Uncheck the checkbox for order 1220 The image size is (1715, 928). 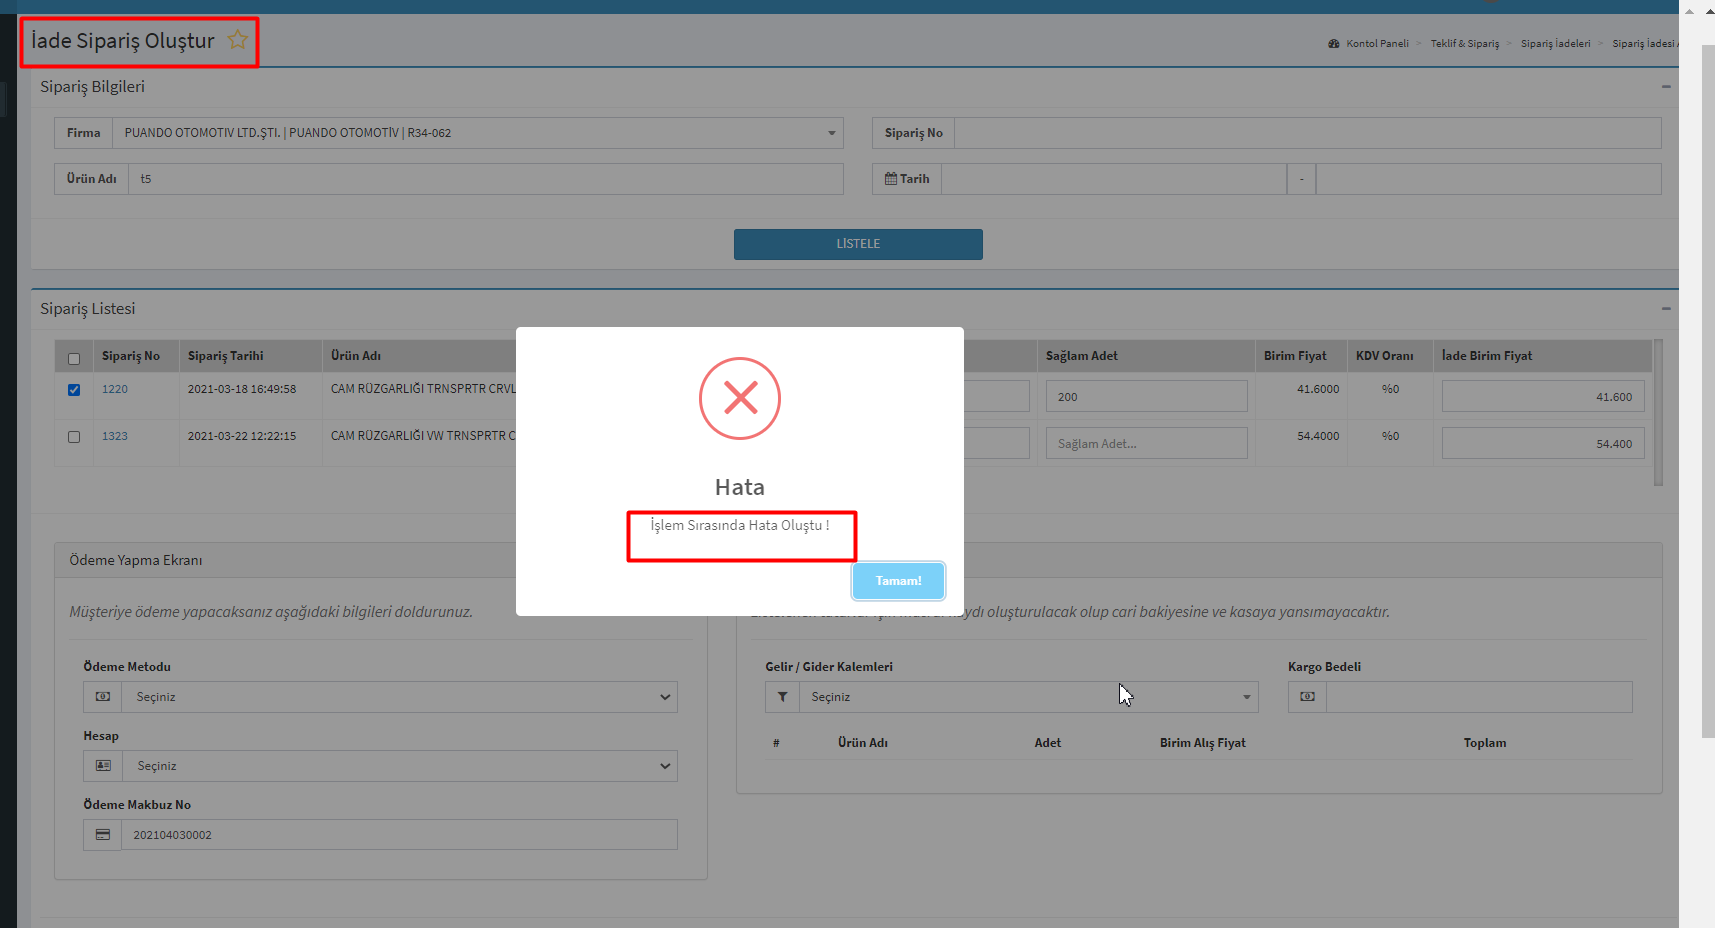click(74, 390)
